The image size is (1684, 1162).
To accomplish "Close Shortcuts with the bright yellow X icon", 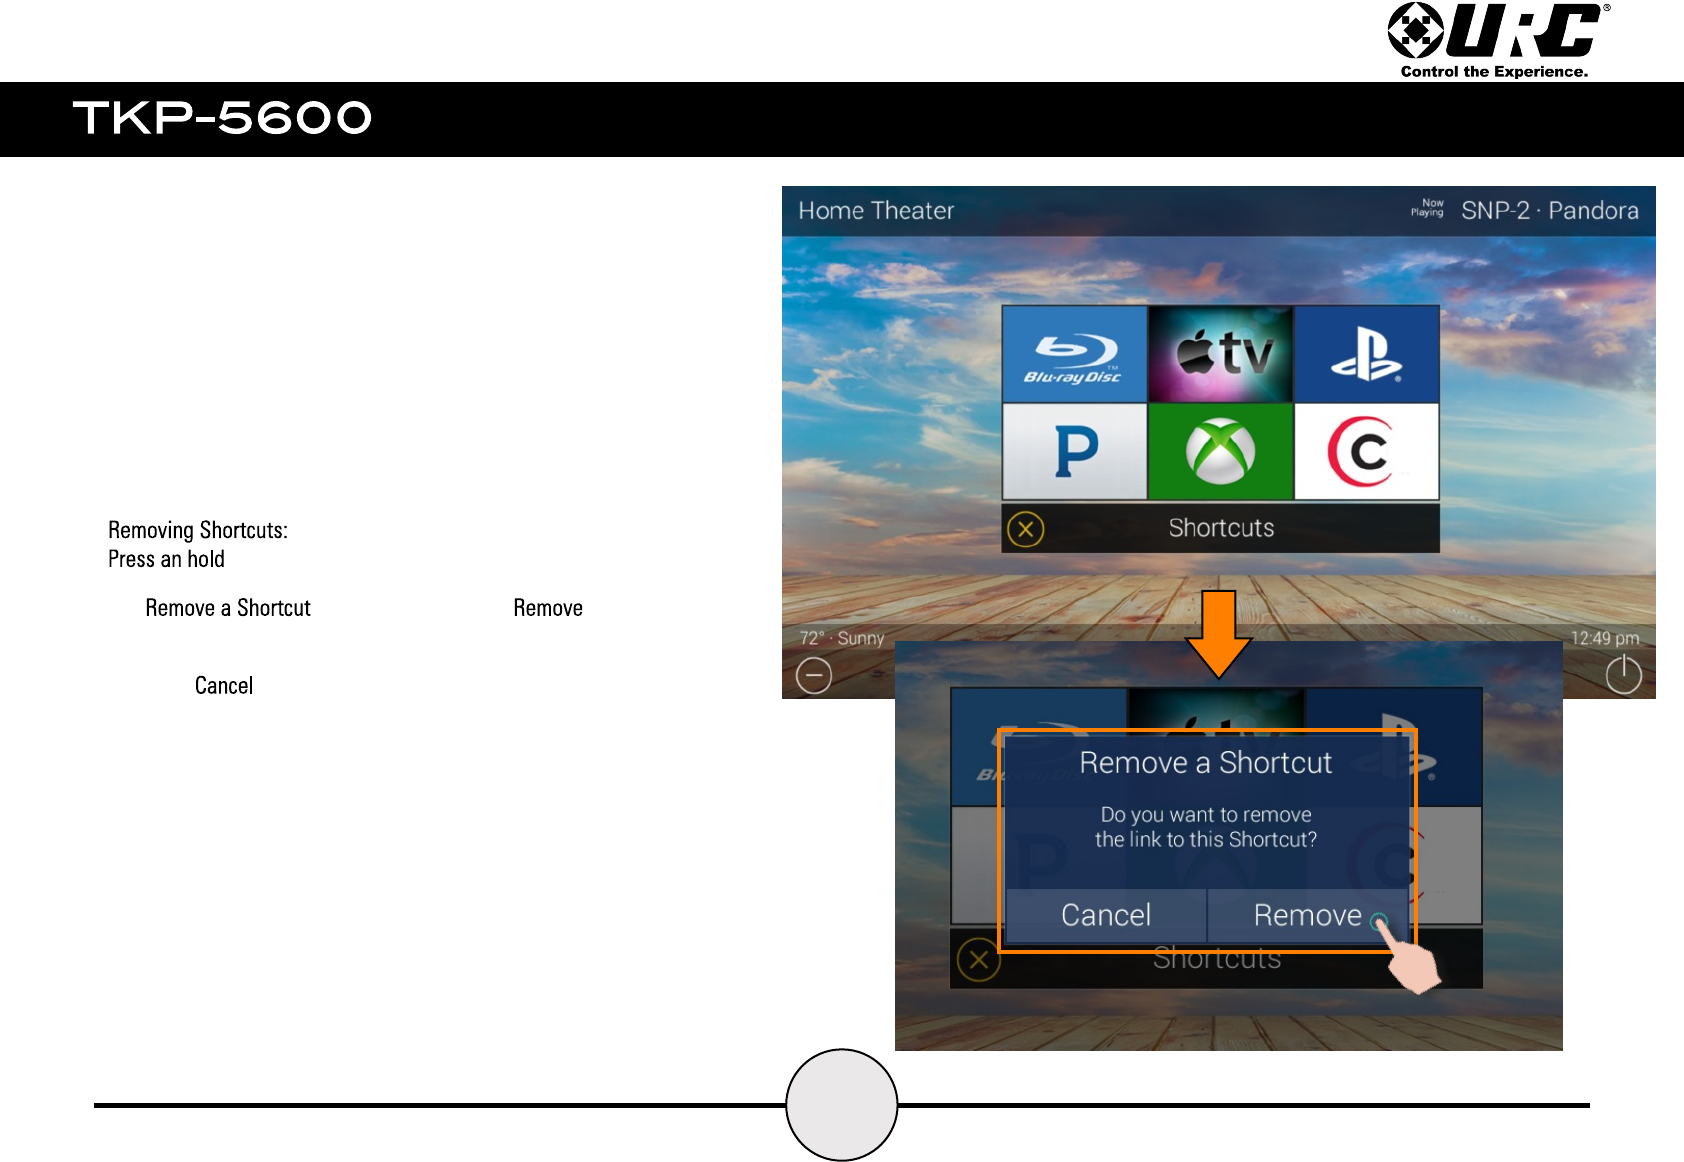I will [x=1026, y=529].
